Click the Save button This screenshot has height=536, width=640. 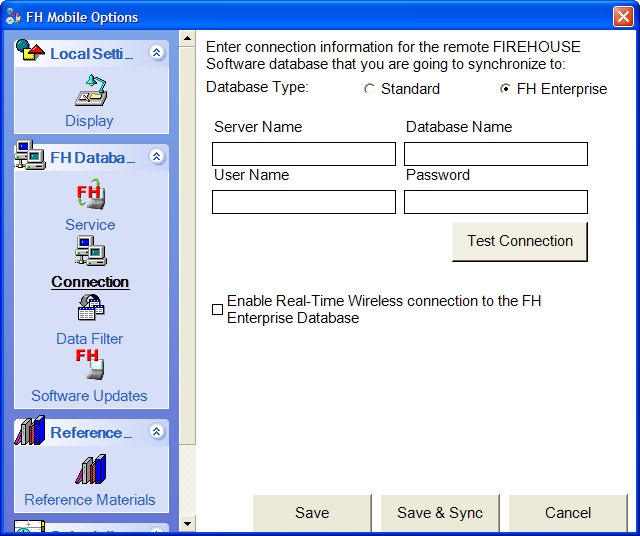pyautogui.click(x=312, y=513)
